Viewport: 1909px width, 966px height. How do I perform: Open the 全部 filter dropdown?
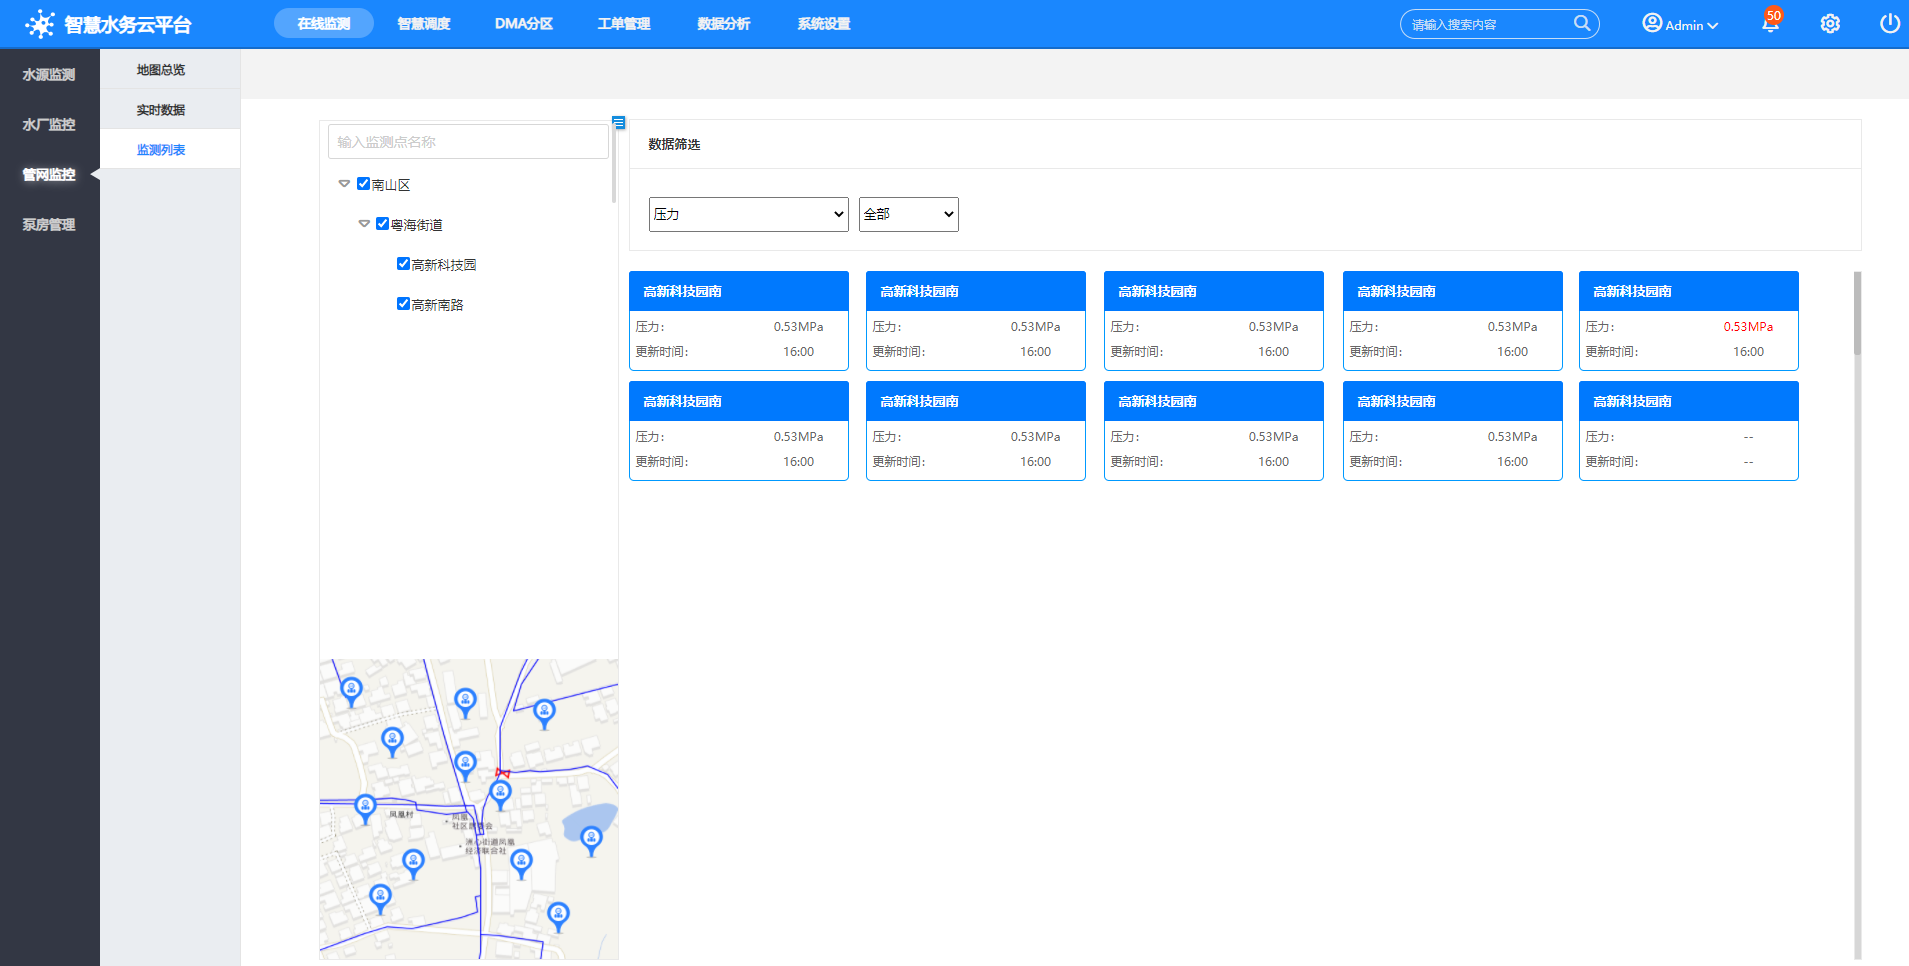click(909, 214)
